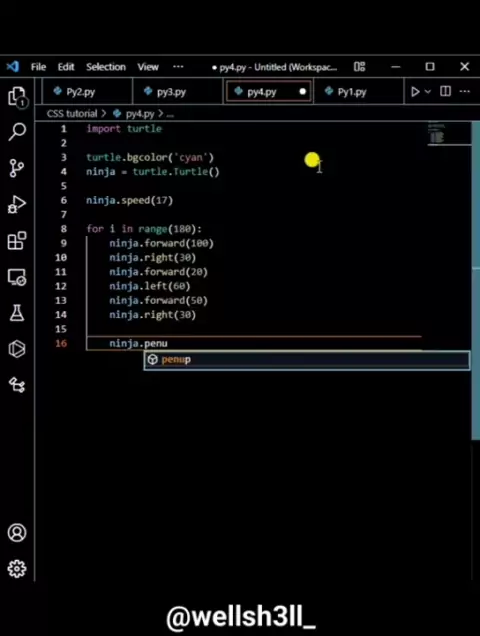The height and width of the screenshot is (636, 480).
Task: Open the editor More Actions ellipsis
Action: (x=465, y=91)
